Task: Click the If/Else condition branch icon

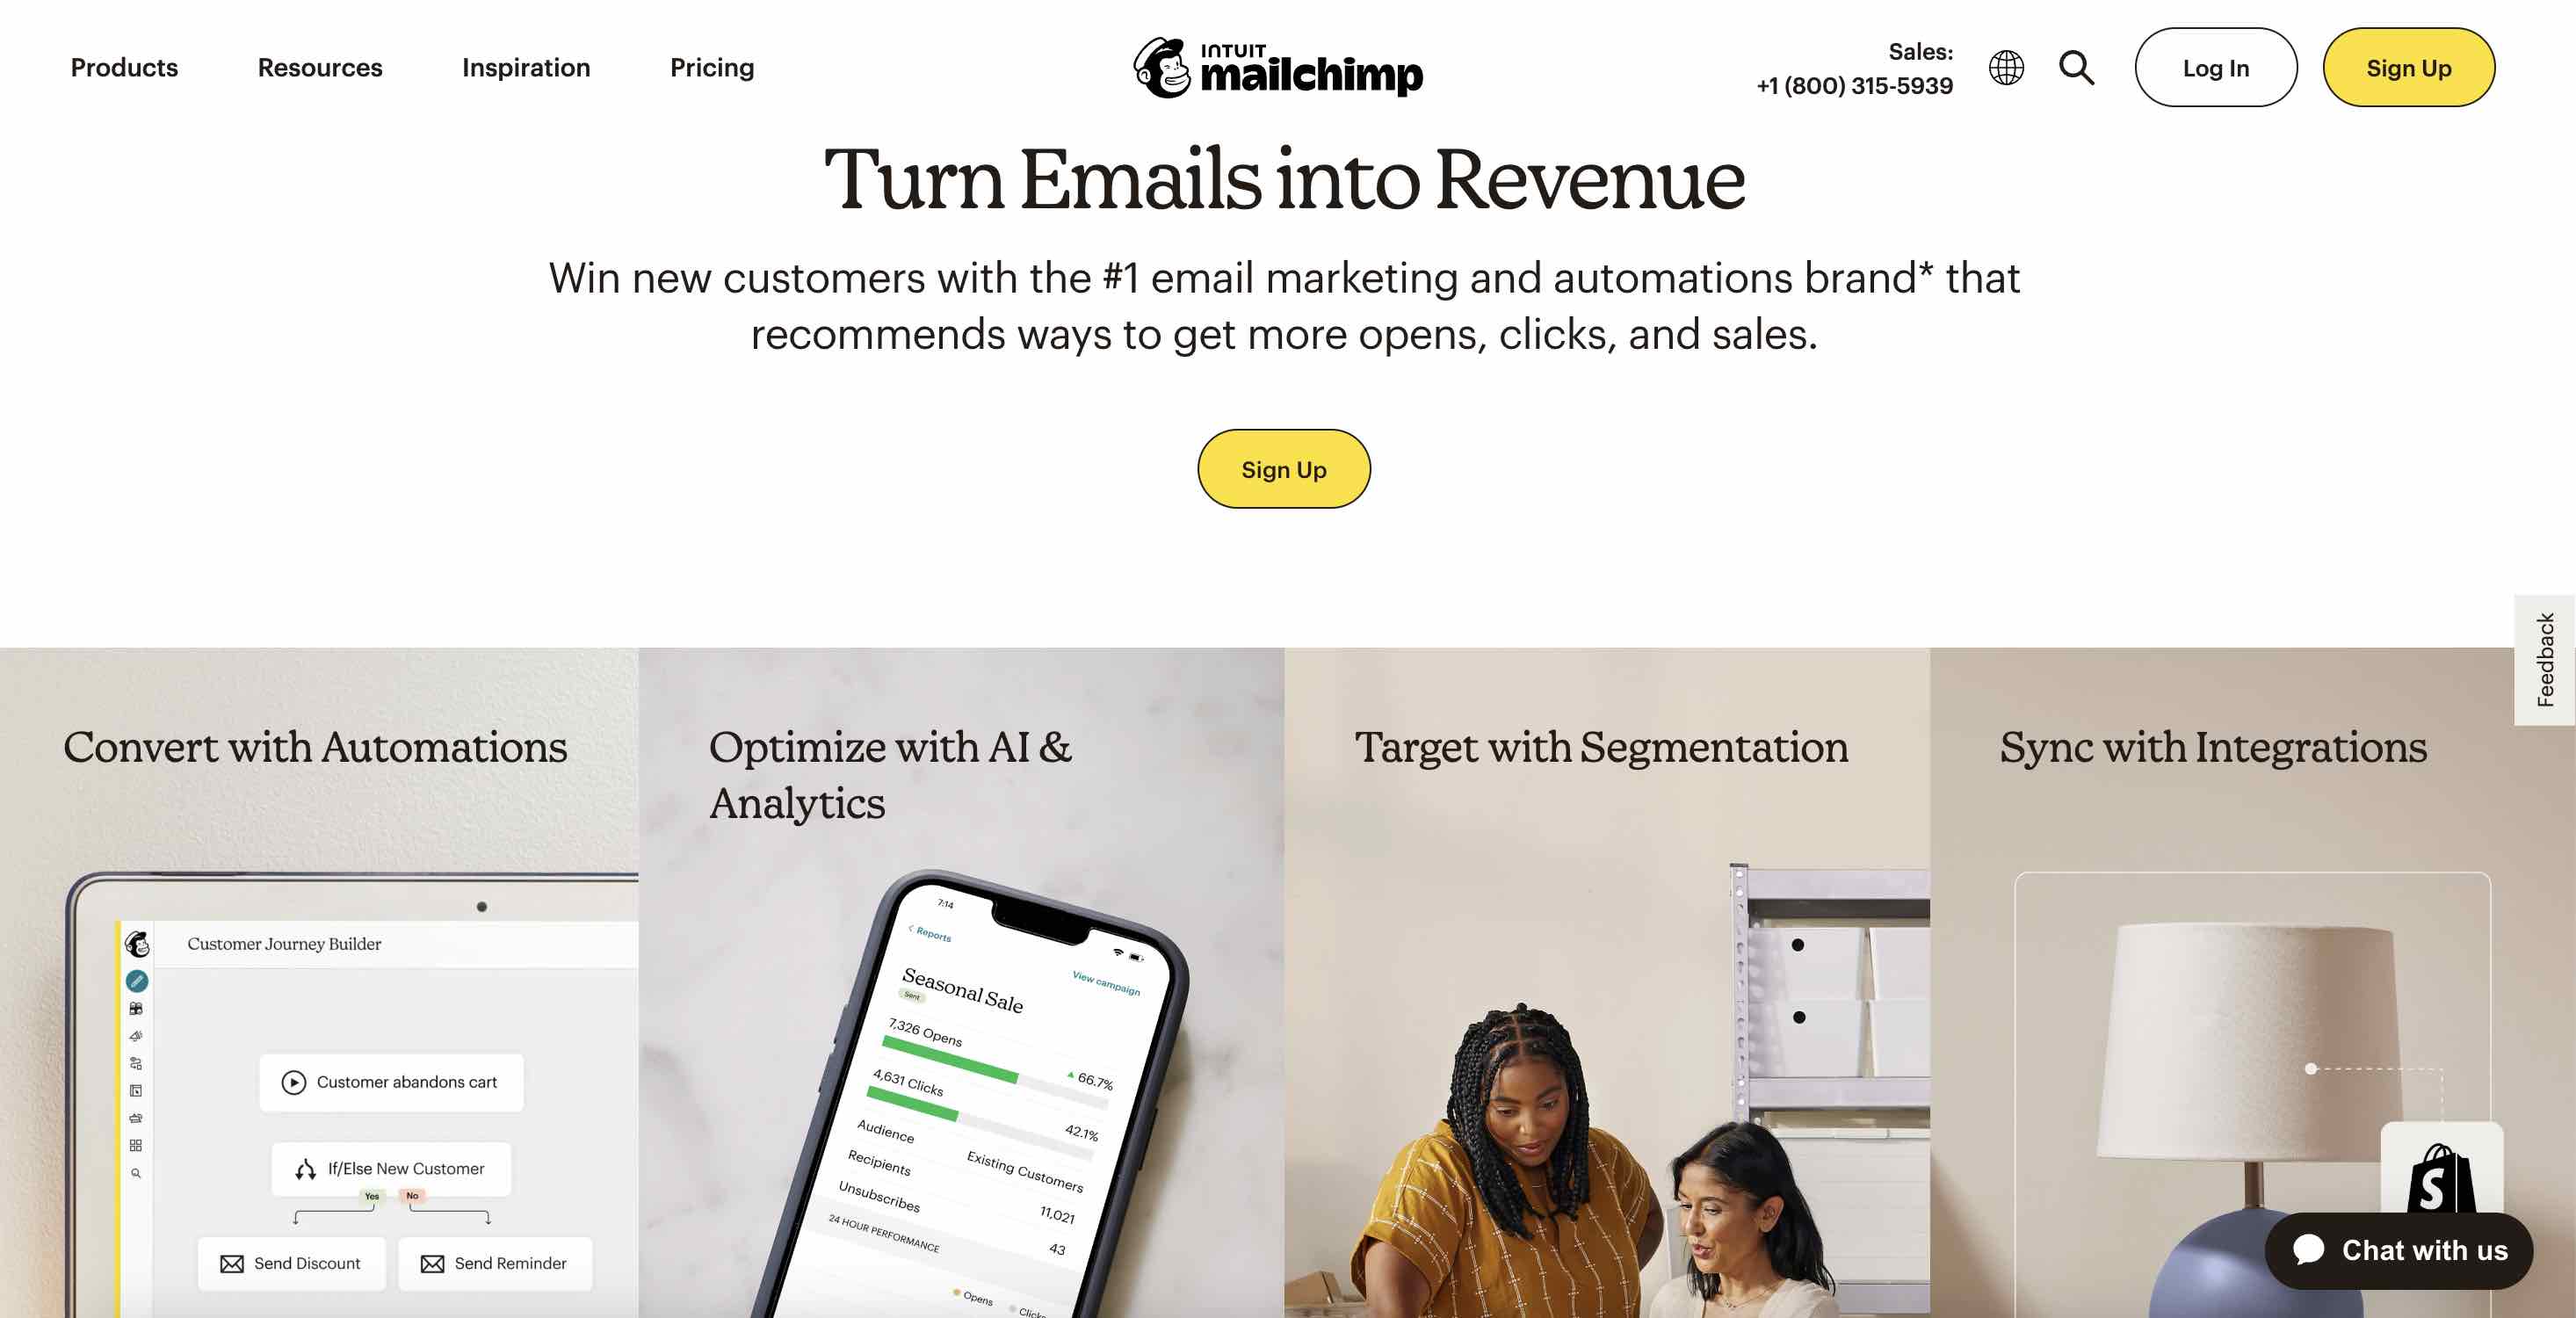Action: pyautogui.click(x=306, y=1169)
